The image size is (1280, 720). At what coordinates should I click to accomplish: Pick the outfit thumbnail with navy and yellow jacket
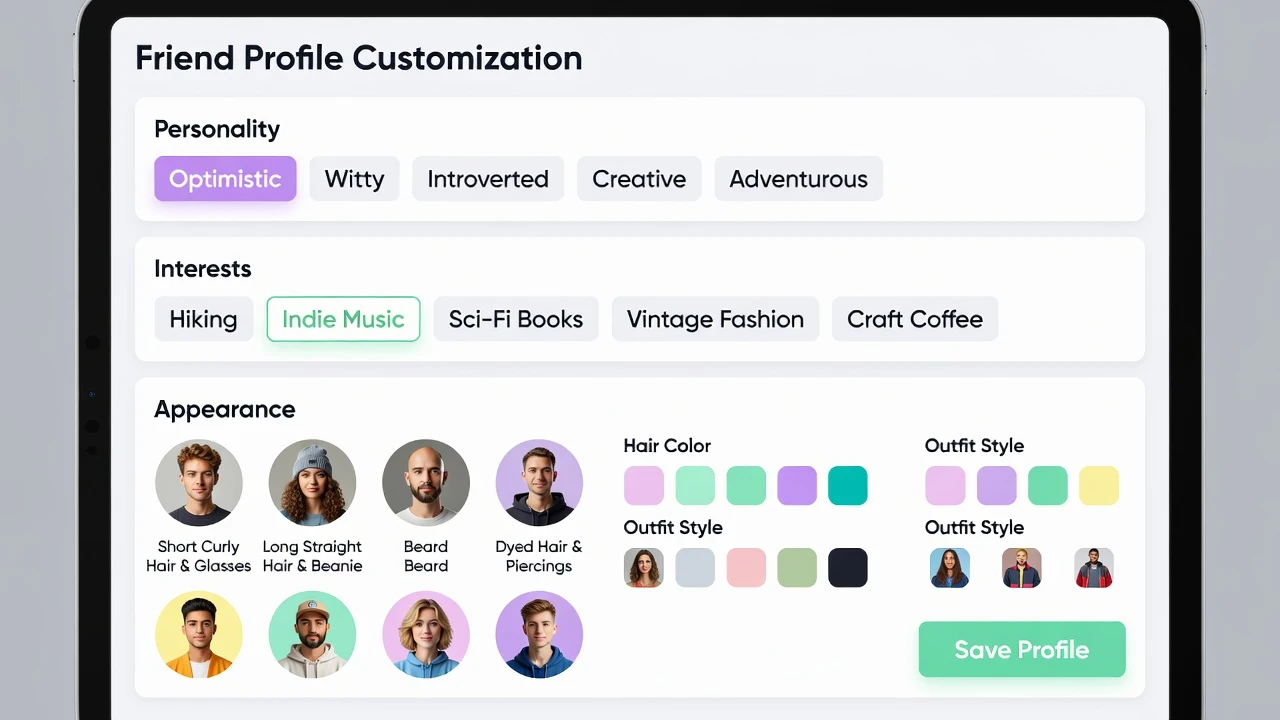point(1022,567)
